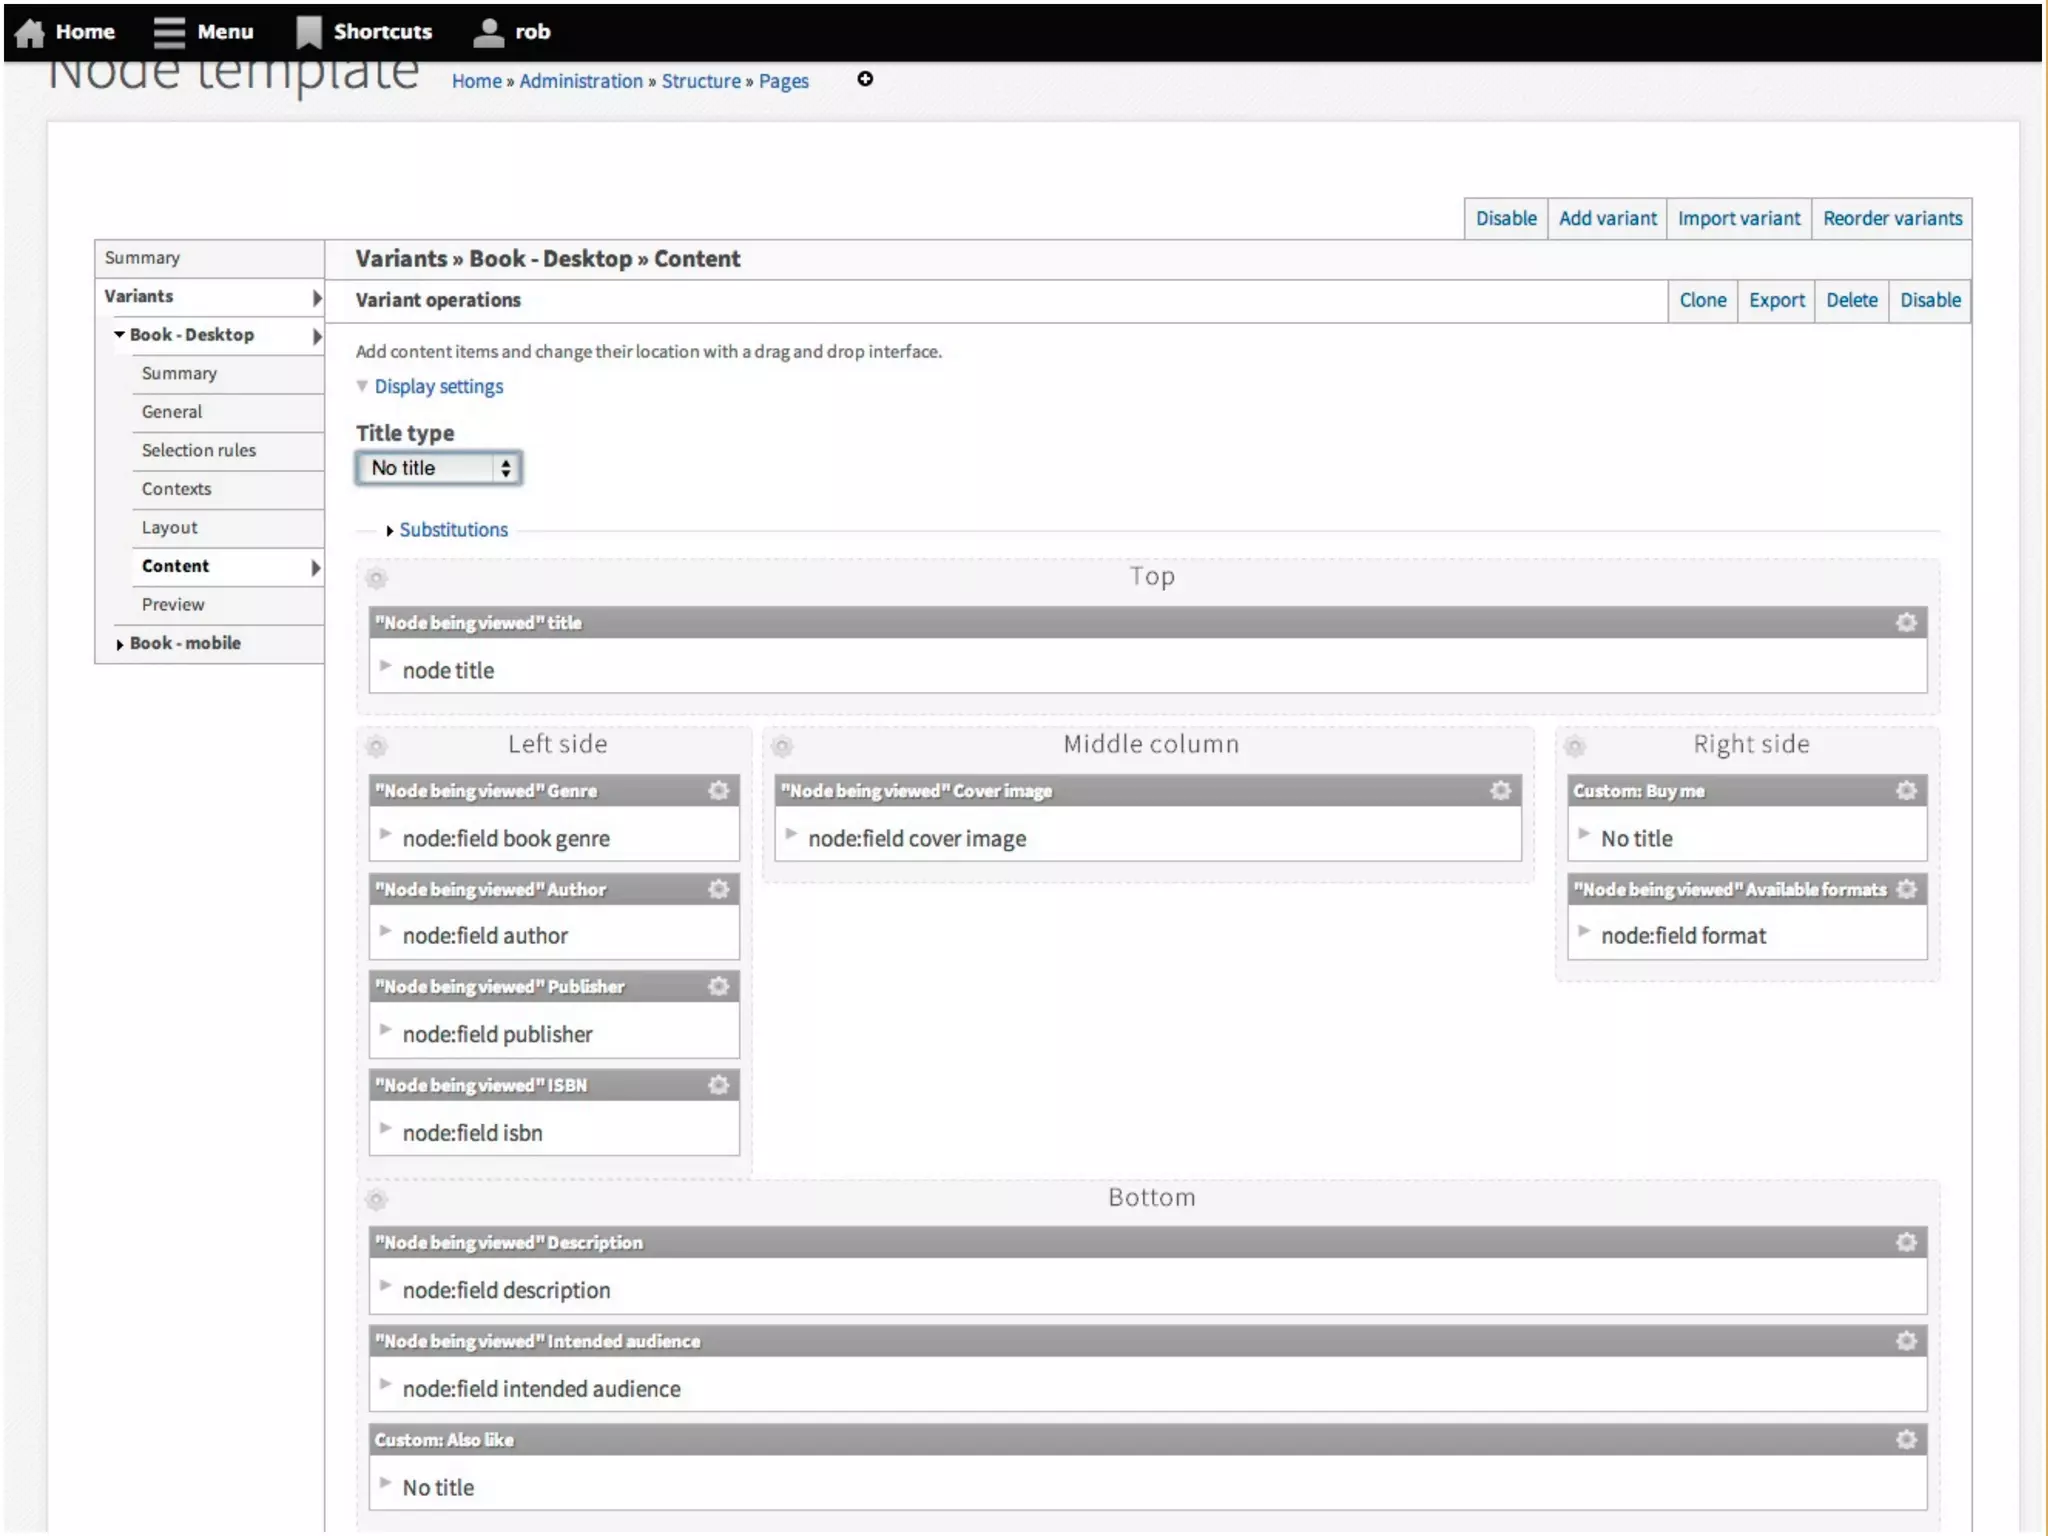Open the Title type dropdown
This screenshot has height=1536, width=2048.
pos(438,468)
